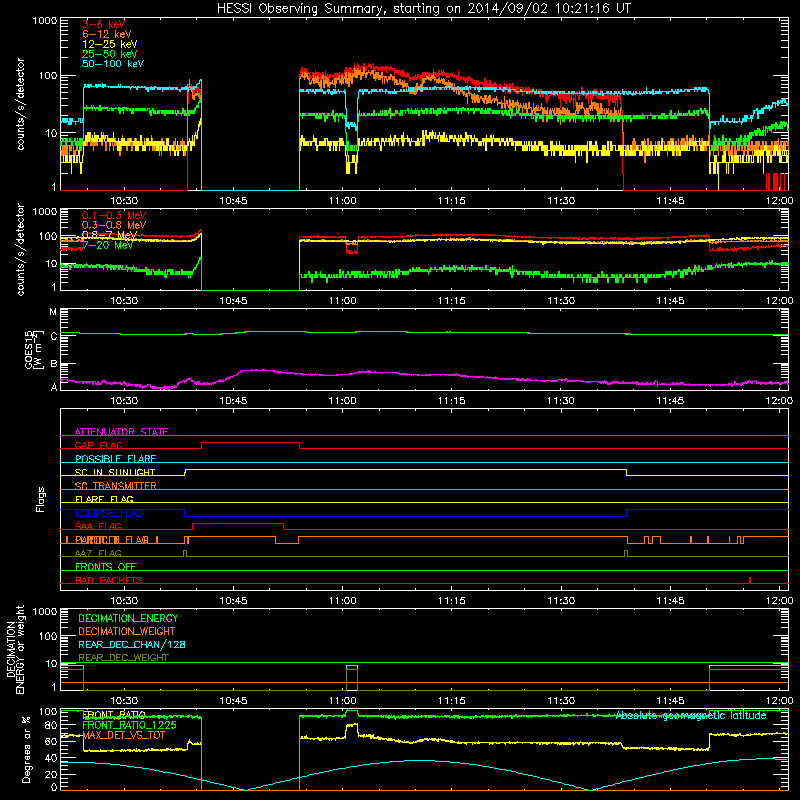Select the POSSIBLE_FLARE flag label

click(x=115, y=458)
